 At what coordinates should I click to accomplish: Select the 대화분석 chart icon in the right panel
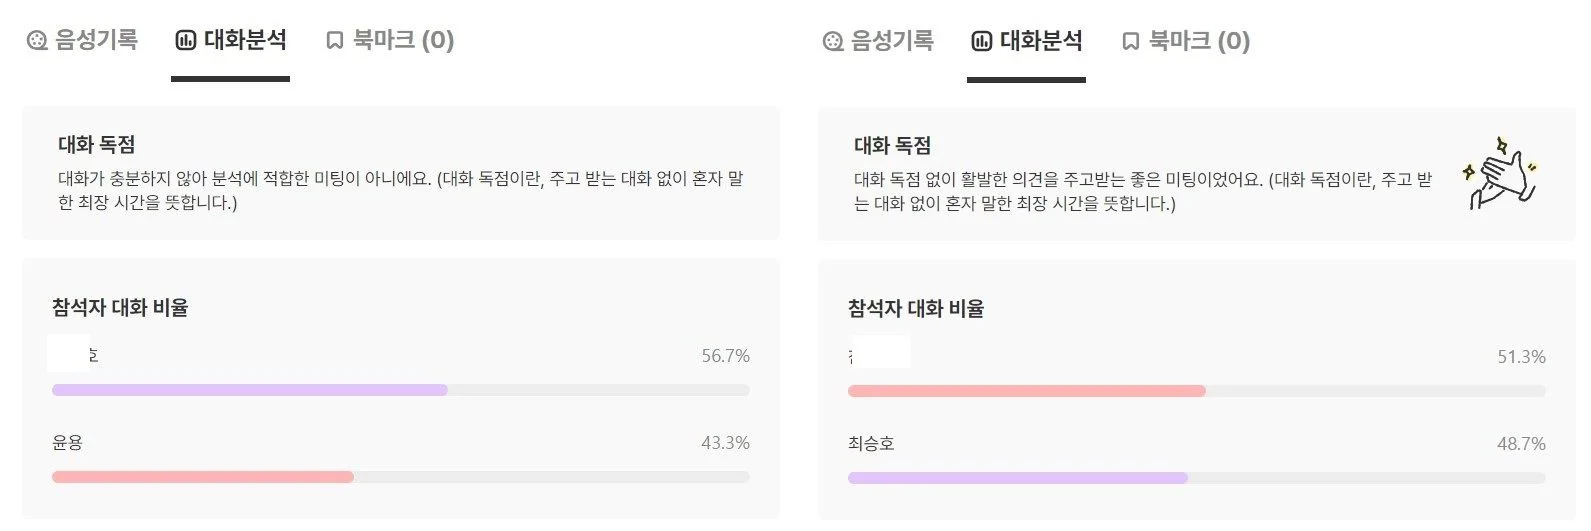point(982,42)
